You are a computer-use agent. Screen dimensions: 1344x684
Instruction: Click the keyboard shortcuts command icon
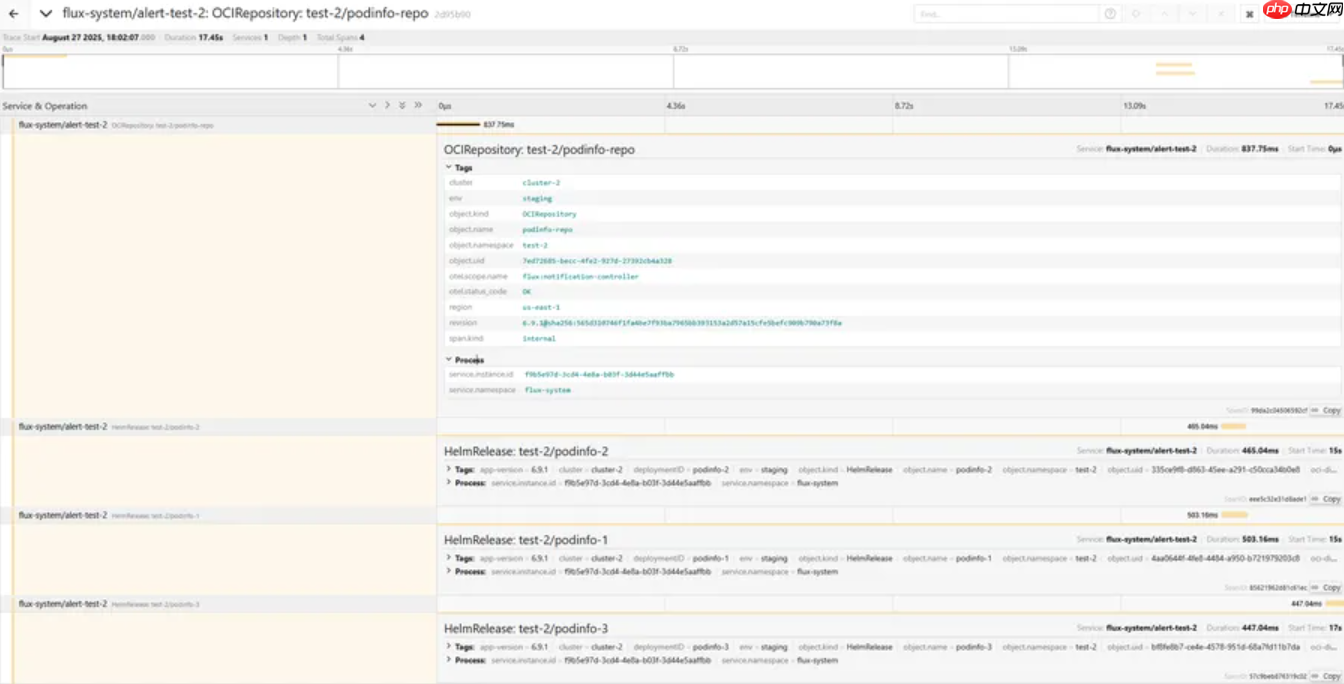point(1249,14)
